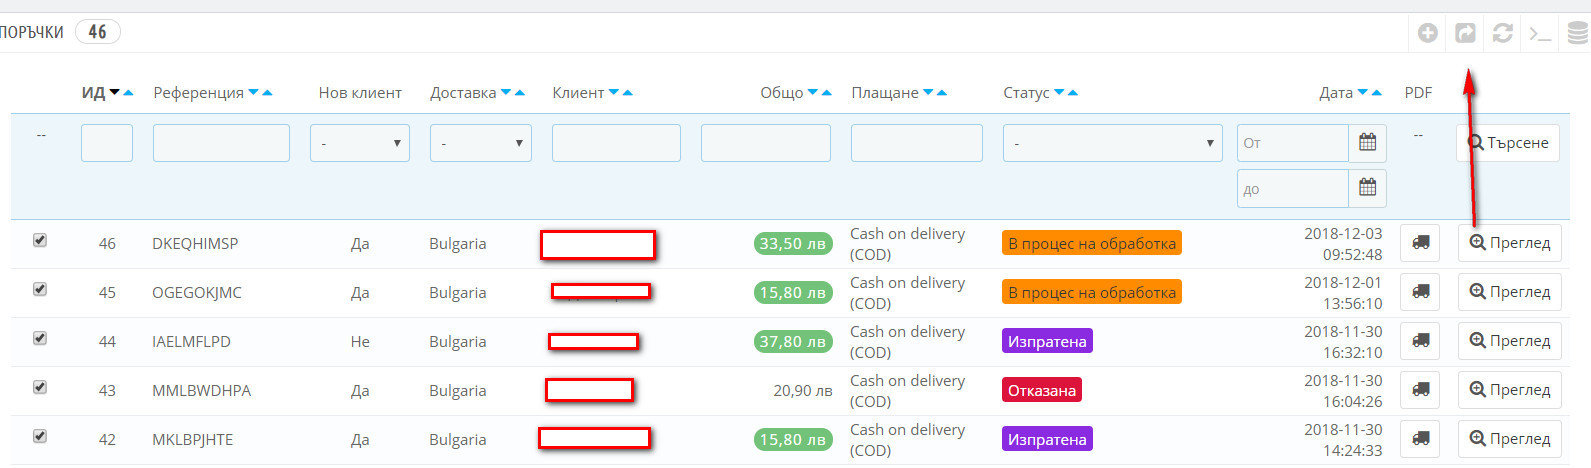Sort Клиент column ascending

[x=627, y=93]
